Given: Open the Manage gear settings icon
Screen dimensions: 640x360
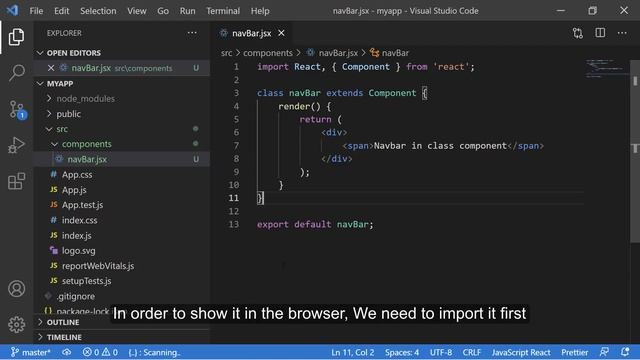Looking at the screenshot, I should click(x=16, y=324).
